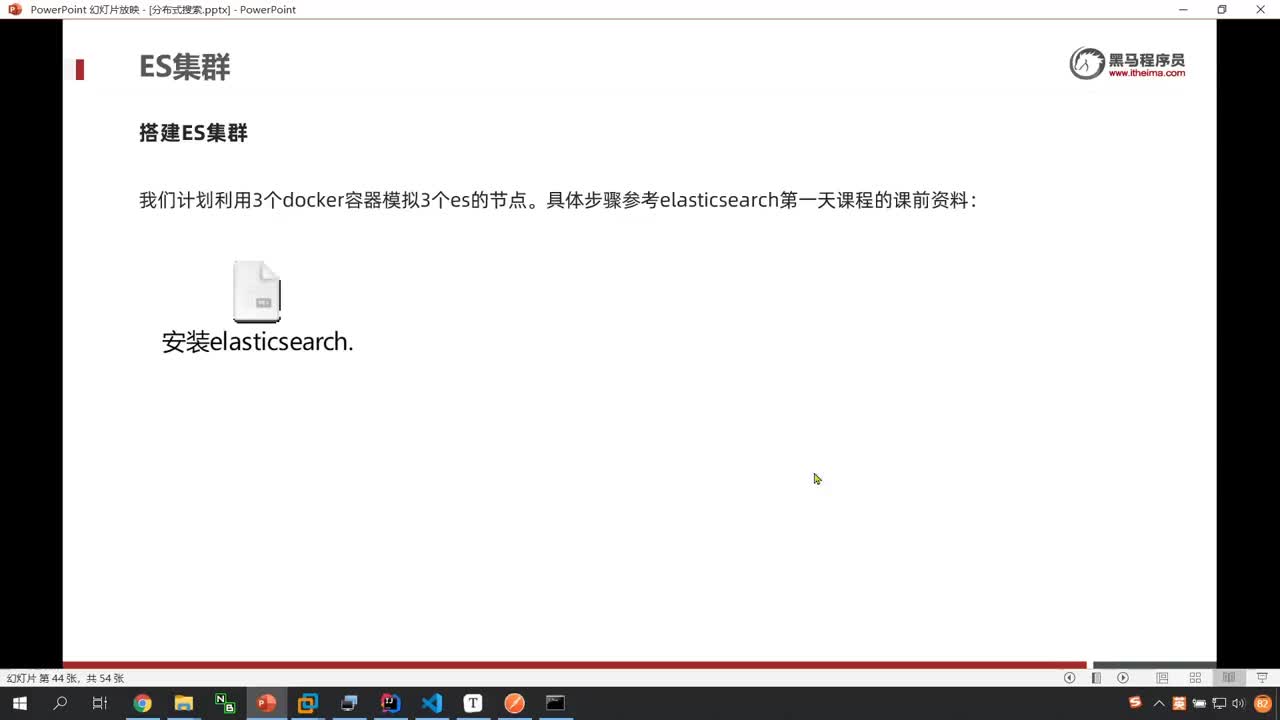Open the terminal window from taskbar
The width and height of the screenshot is (1280, 720).
[x=555, y=703]
